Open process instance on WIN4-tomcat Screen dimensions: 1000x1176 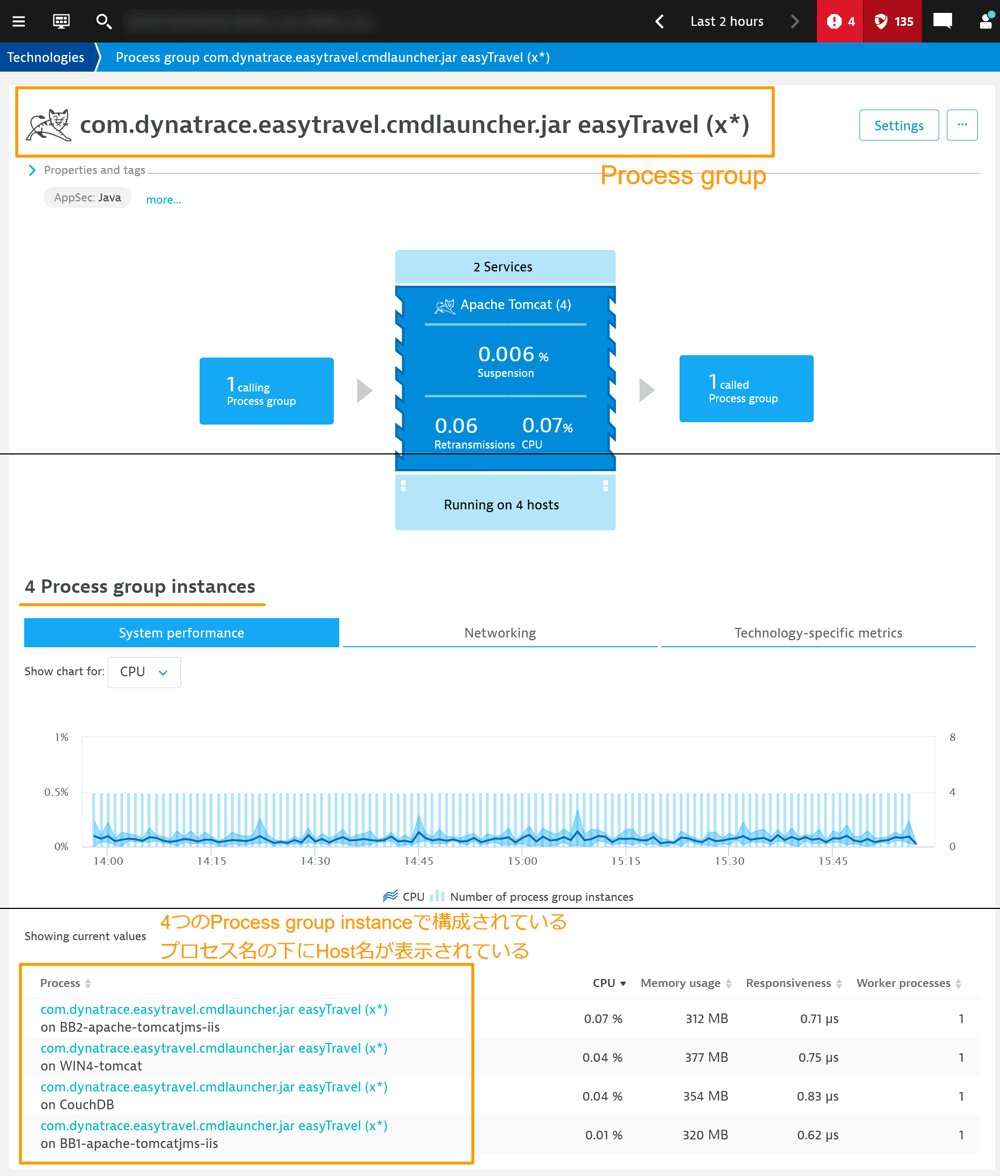pos(214,1048)
